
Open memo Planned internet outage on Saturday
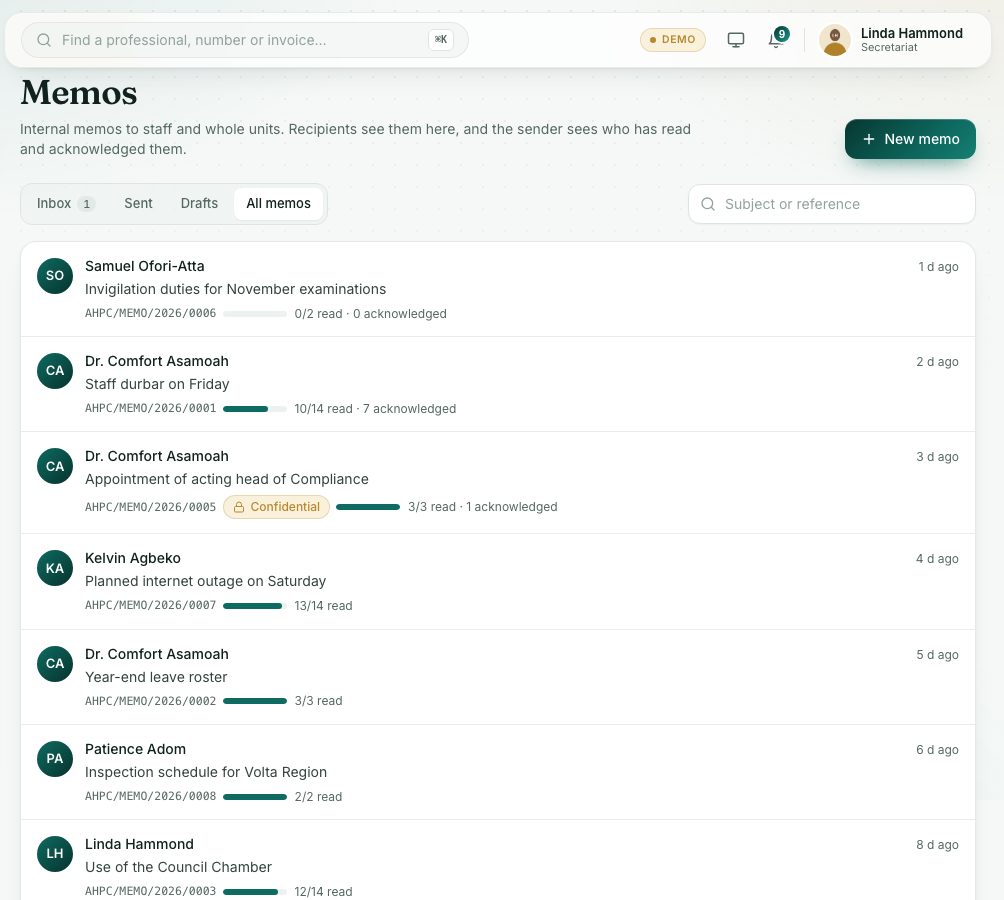point(498,581)
